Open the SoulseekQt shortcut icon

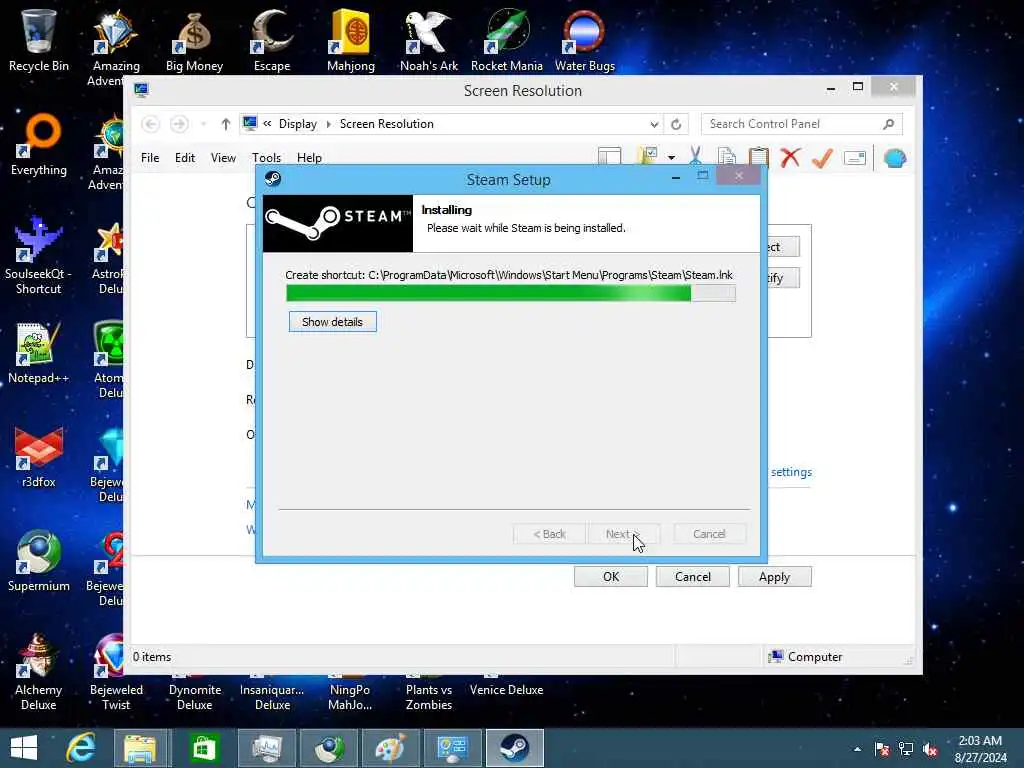click(39, 255)
